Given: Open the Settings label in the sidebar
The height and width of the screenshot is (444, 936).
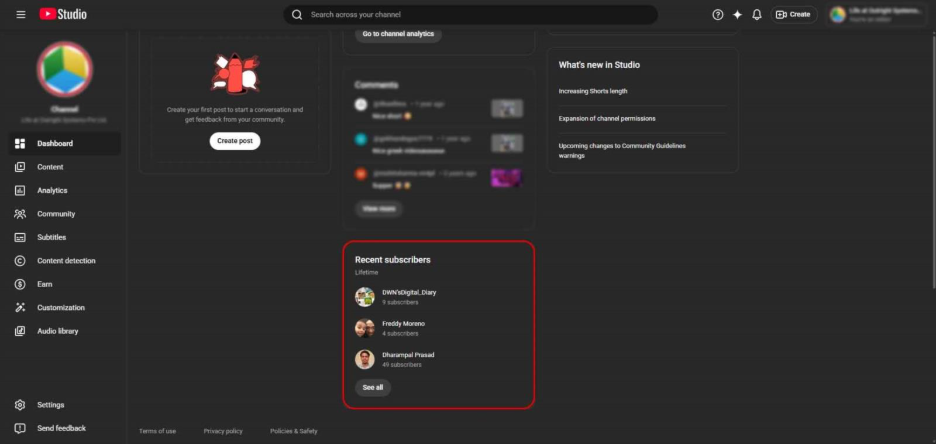Looking at the screenshot, I should coord(51,405).
